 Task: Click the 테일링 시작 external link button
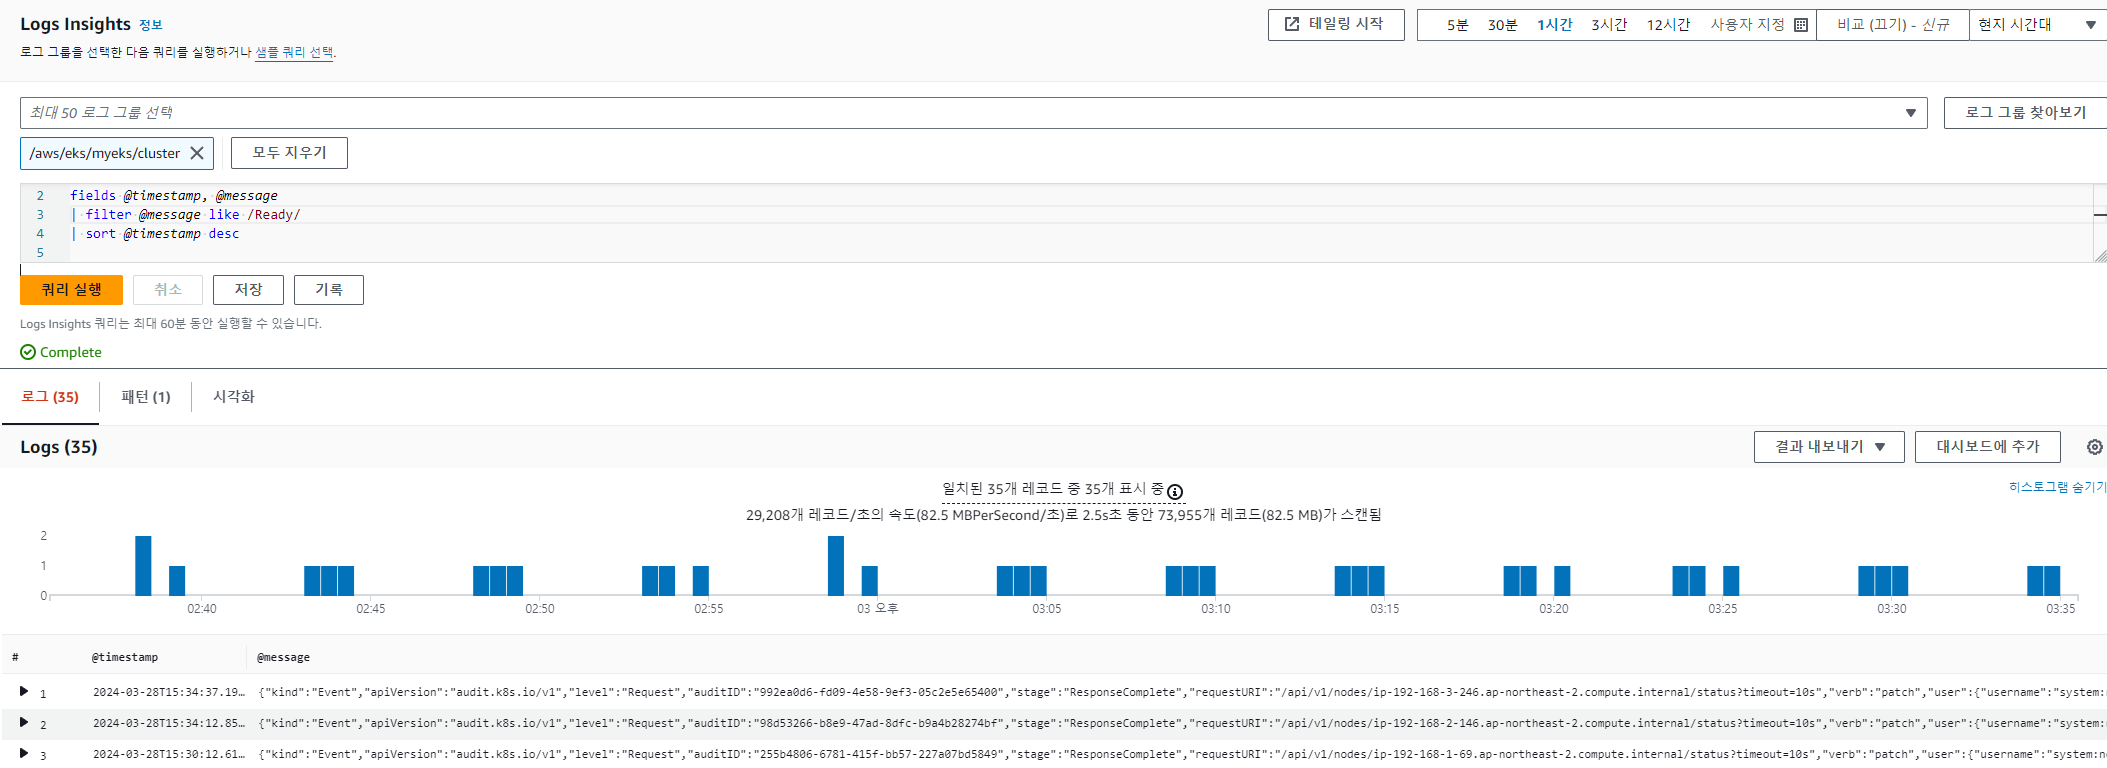click(x=1336, y=24)
